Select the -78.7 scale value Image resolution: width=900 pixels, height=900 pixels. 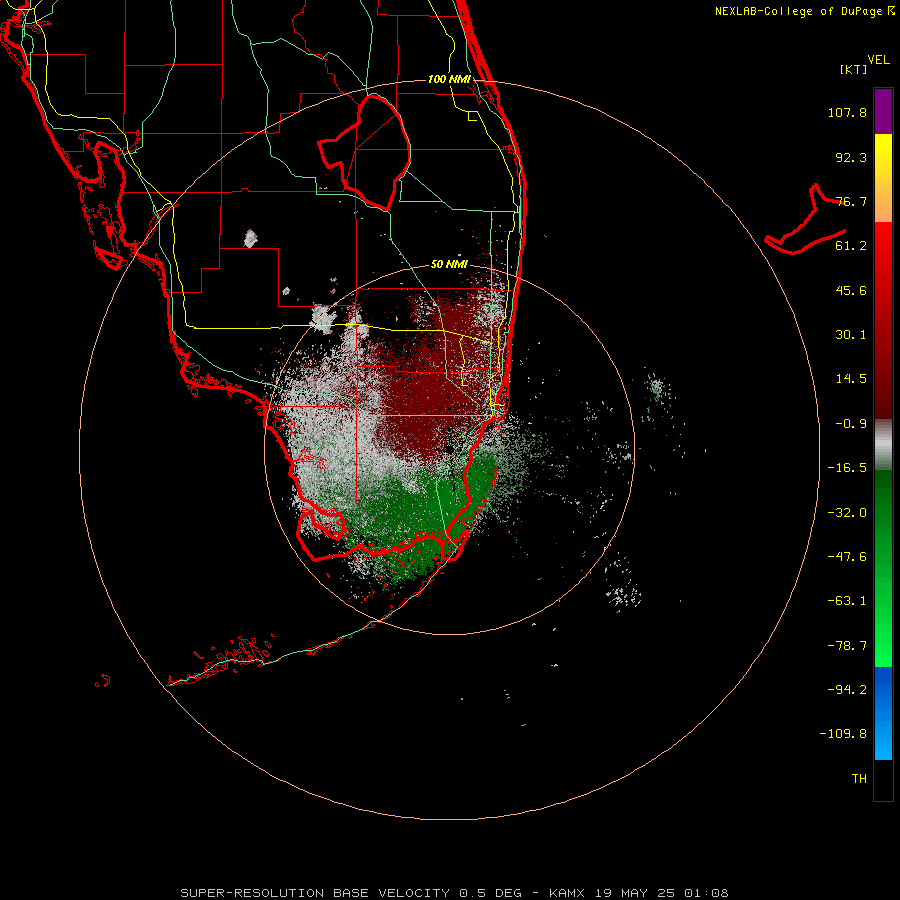tap(847, 646)
